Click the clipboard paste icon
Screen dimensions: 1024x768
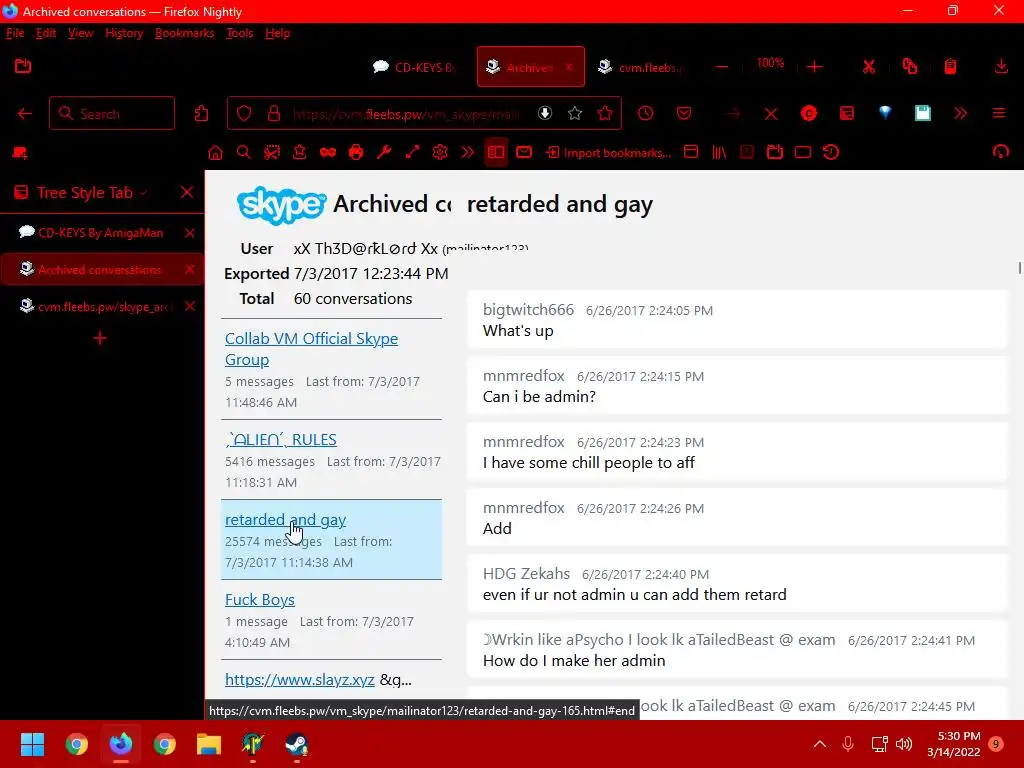(950, 66)
